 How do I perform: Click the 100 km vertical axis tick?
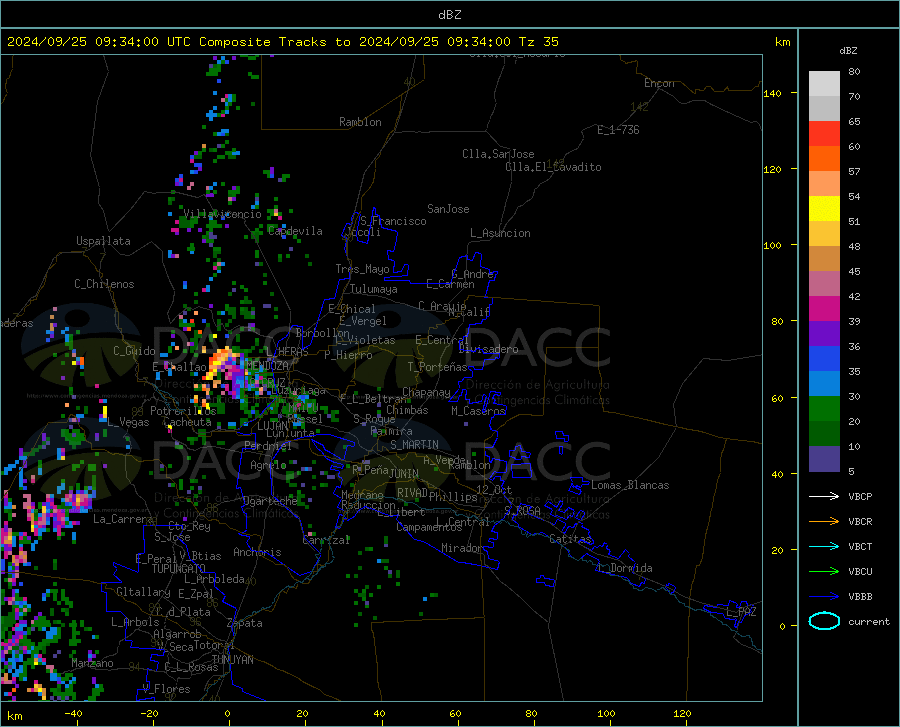tap(772, 246)
